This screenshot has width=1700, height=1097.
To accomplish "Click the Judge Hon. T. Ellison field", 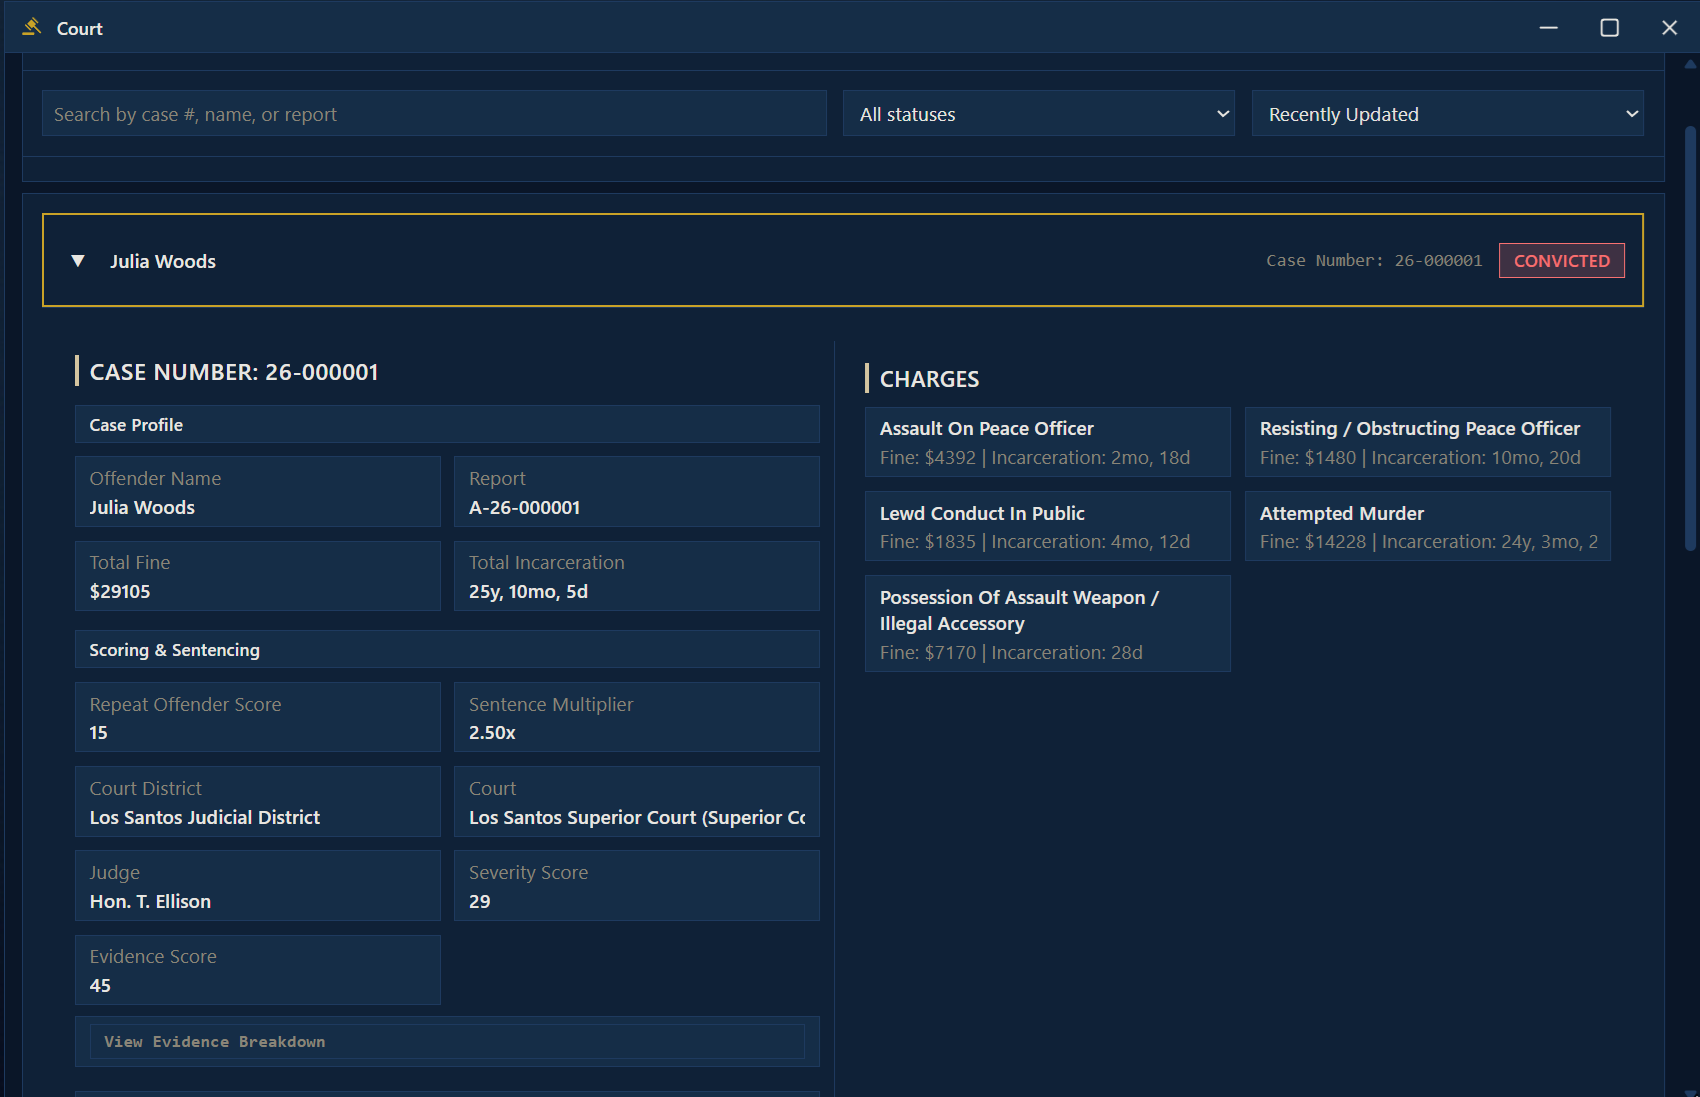I will (257, 886).
